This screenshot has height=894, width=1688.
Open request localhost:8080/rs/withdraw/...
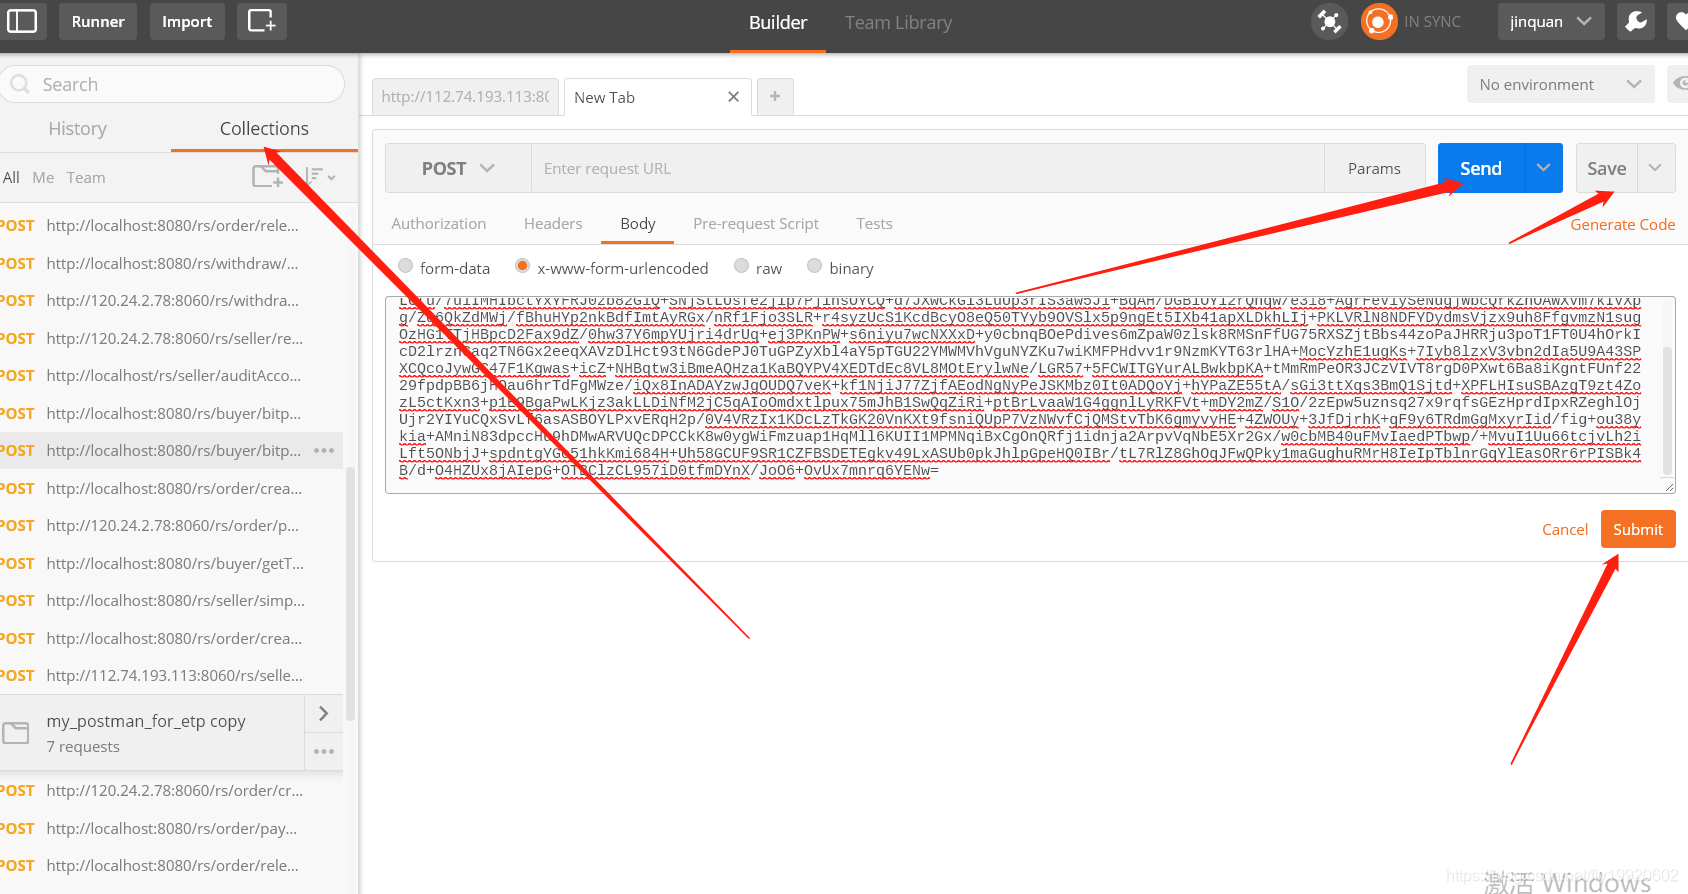pos(172,263)
